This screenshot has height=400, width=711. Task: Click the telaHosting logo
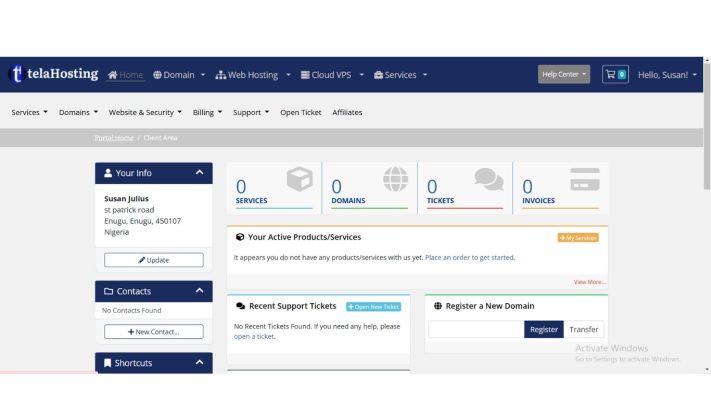pyautogui.click(x=53, y=74)
